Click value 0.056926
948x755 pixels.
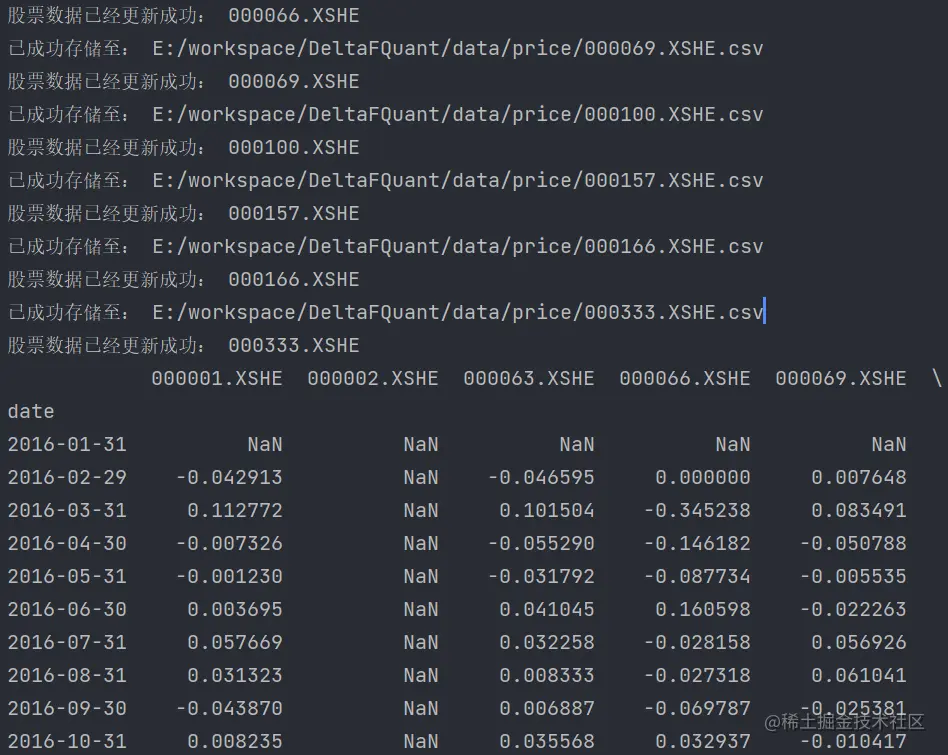pos(859,642)
